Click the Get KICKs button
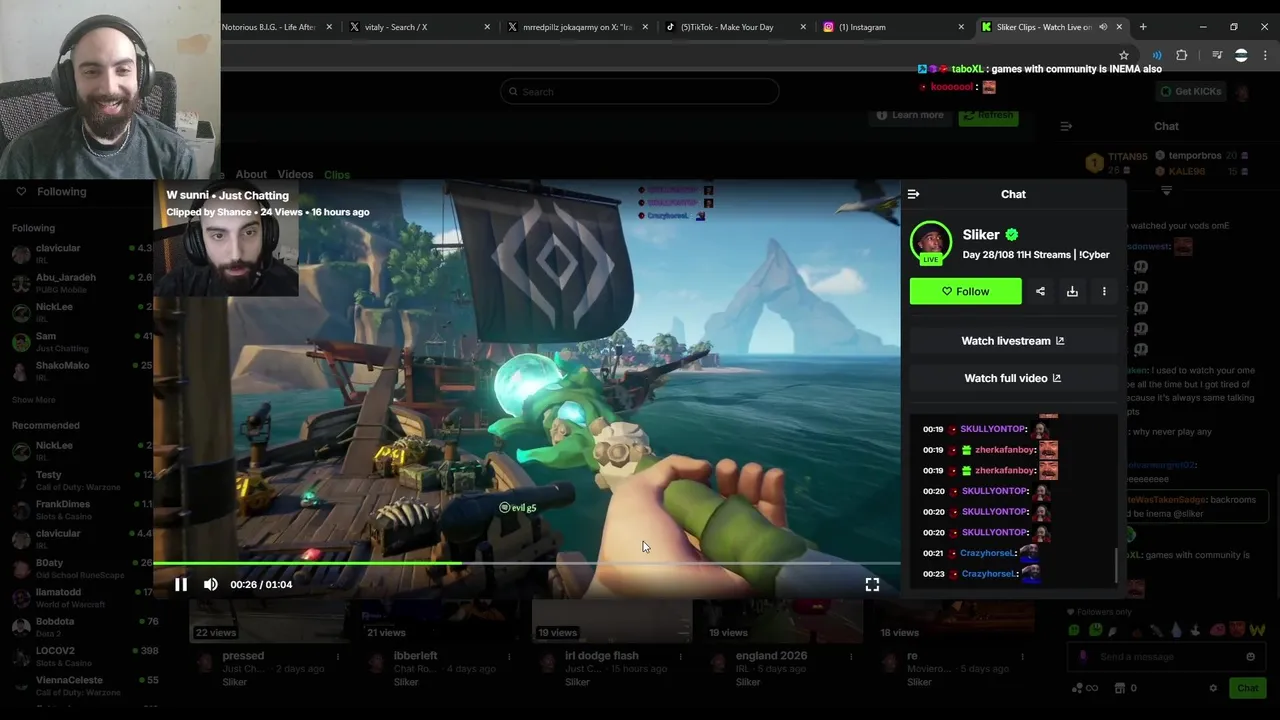 [x=1190, y=91]
